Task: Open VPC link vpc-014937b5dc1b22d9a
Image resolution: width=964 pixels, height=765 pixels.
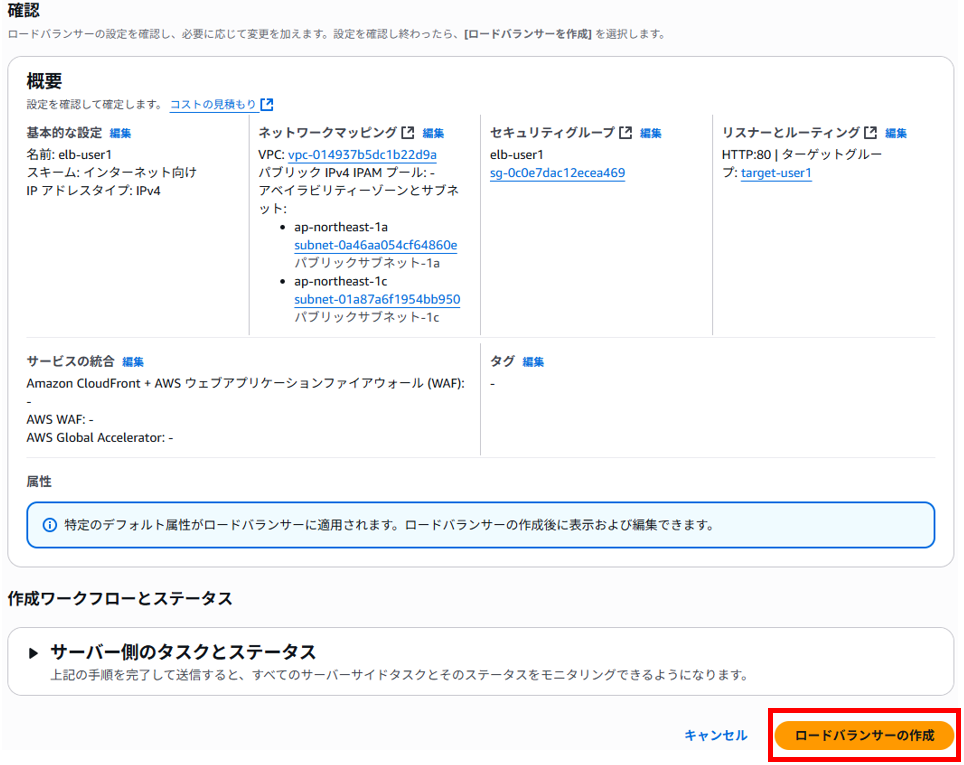Action: point(362,155)
